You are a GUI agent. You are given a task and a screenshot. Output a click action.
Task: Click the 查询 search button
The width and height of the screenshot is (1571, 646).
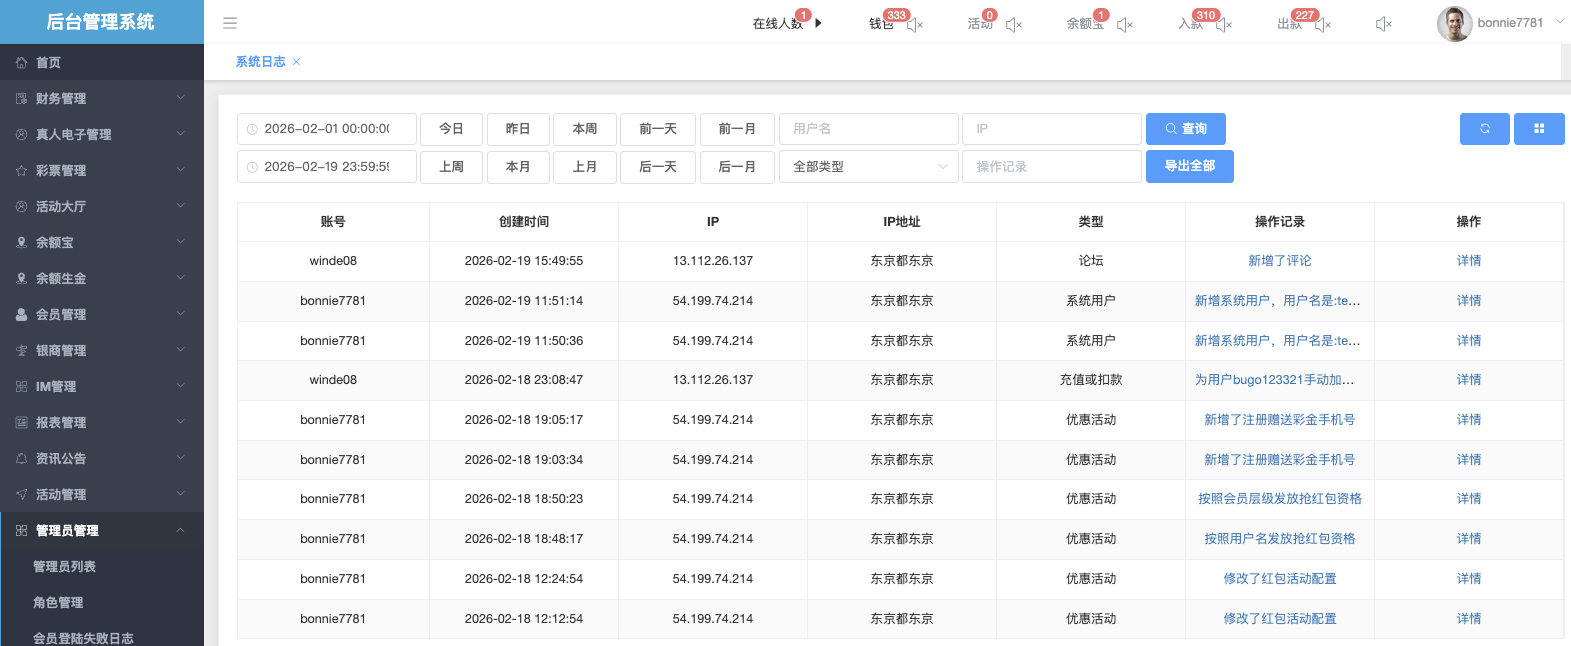coord(1185,129)
